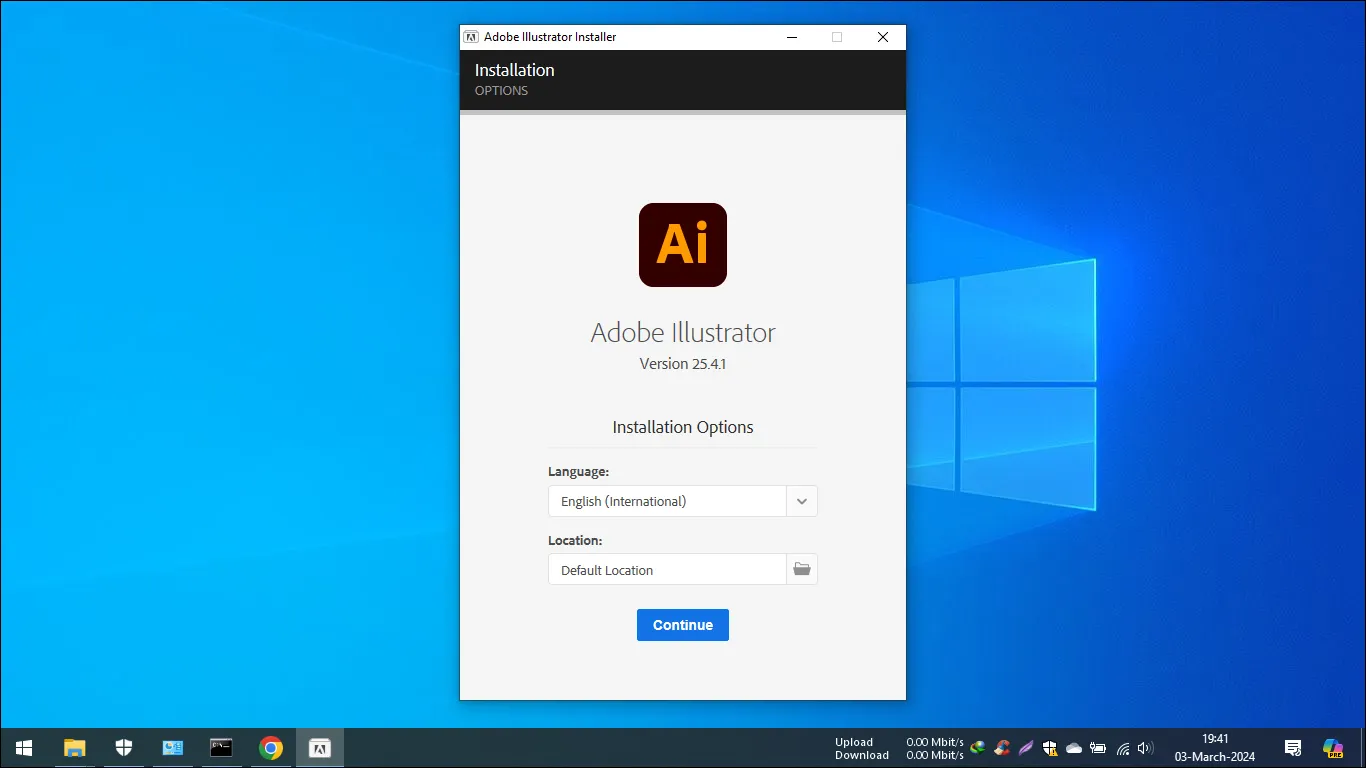This screenshot has height=768, width=1366.
Task: Click the Wi-Fi network tray icon
Action: pos(1122,748)
